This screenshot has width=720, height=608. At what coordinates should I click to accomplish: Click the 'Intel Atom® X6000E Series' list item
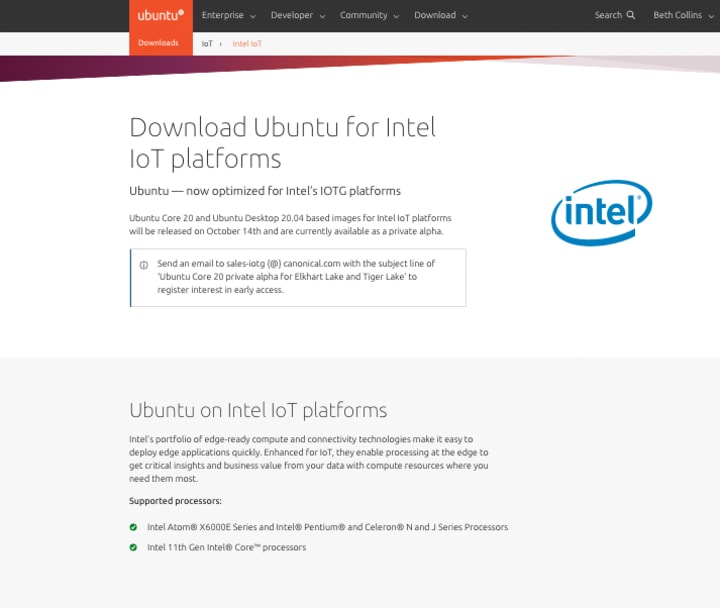click(x=327, y=527)
